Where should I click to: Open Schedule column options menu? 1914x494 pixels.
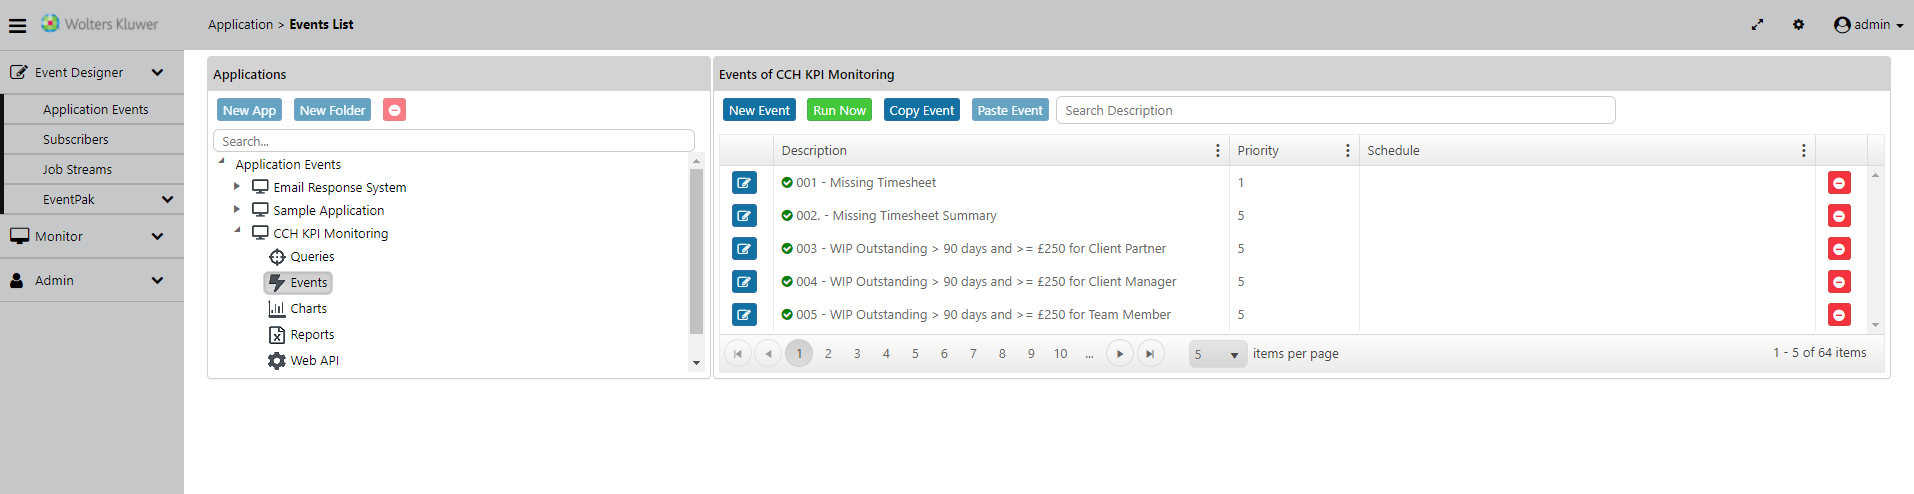pyautogui.click(x=1803, y=151)
